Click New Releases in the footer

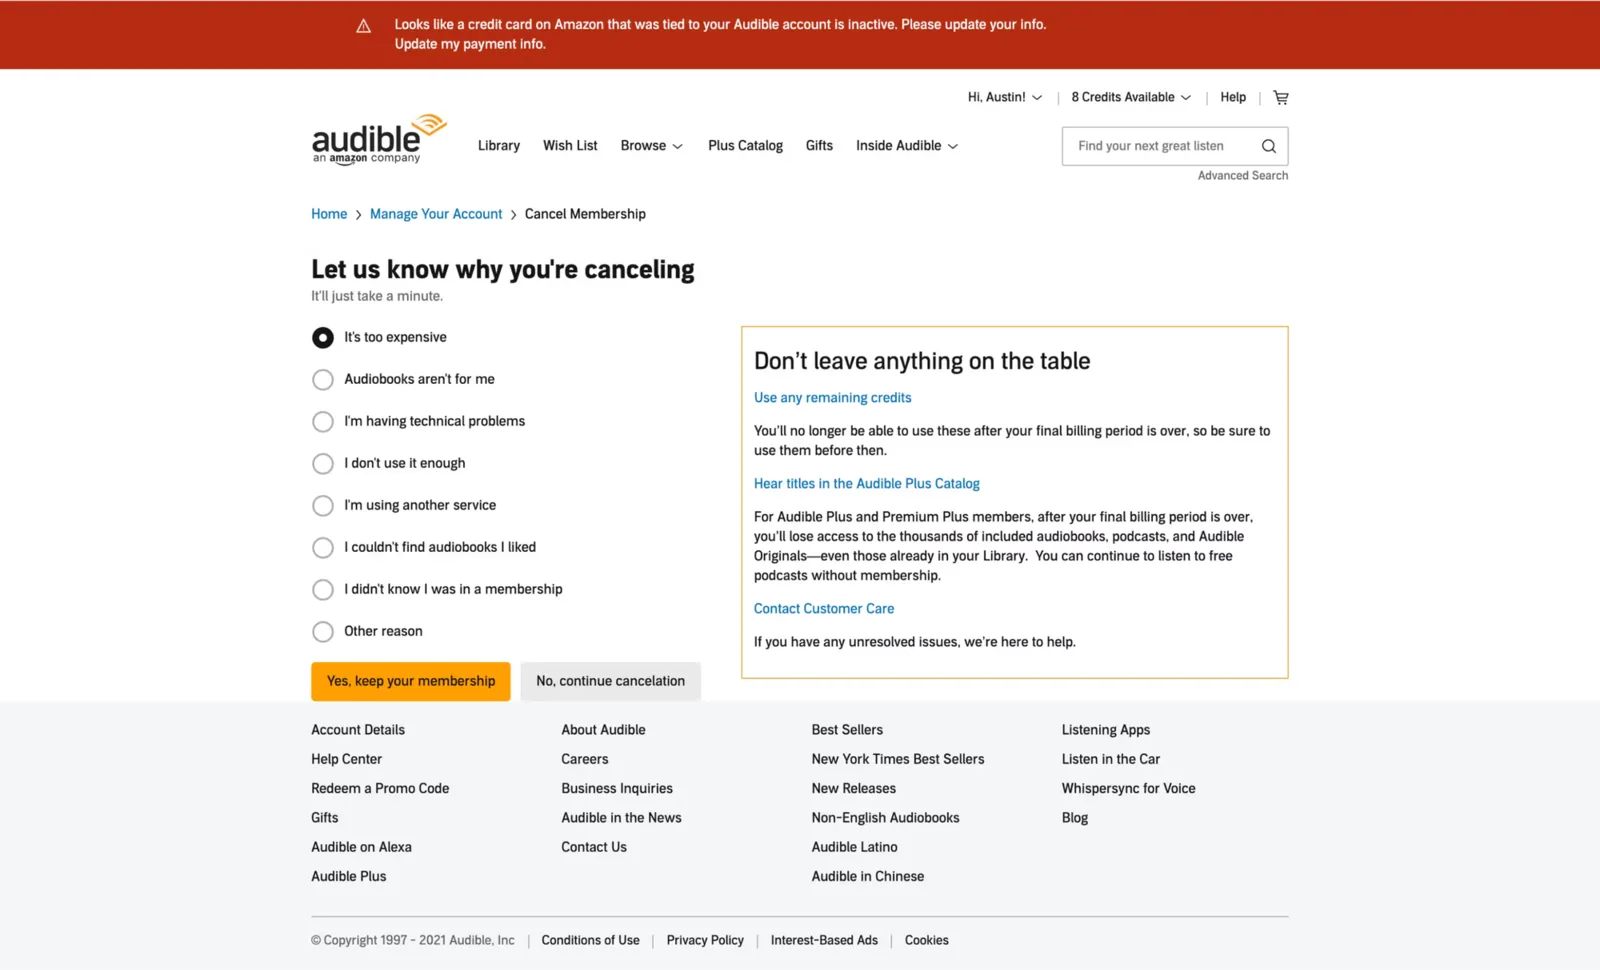pyautogui.click(x=854, y=788)
